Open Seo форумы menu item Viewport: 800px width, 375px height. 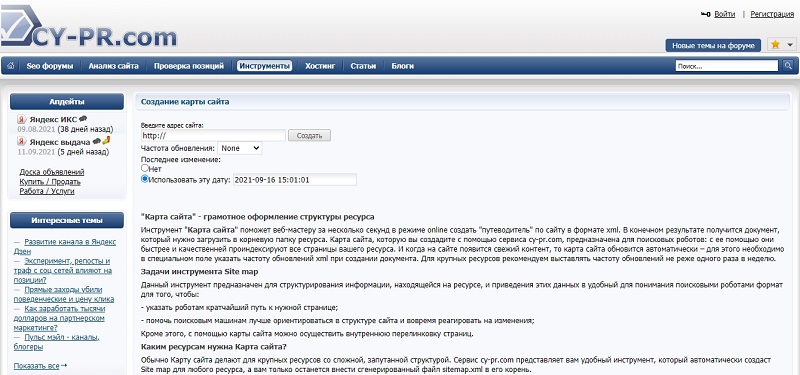click(49, 66)
